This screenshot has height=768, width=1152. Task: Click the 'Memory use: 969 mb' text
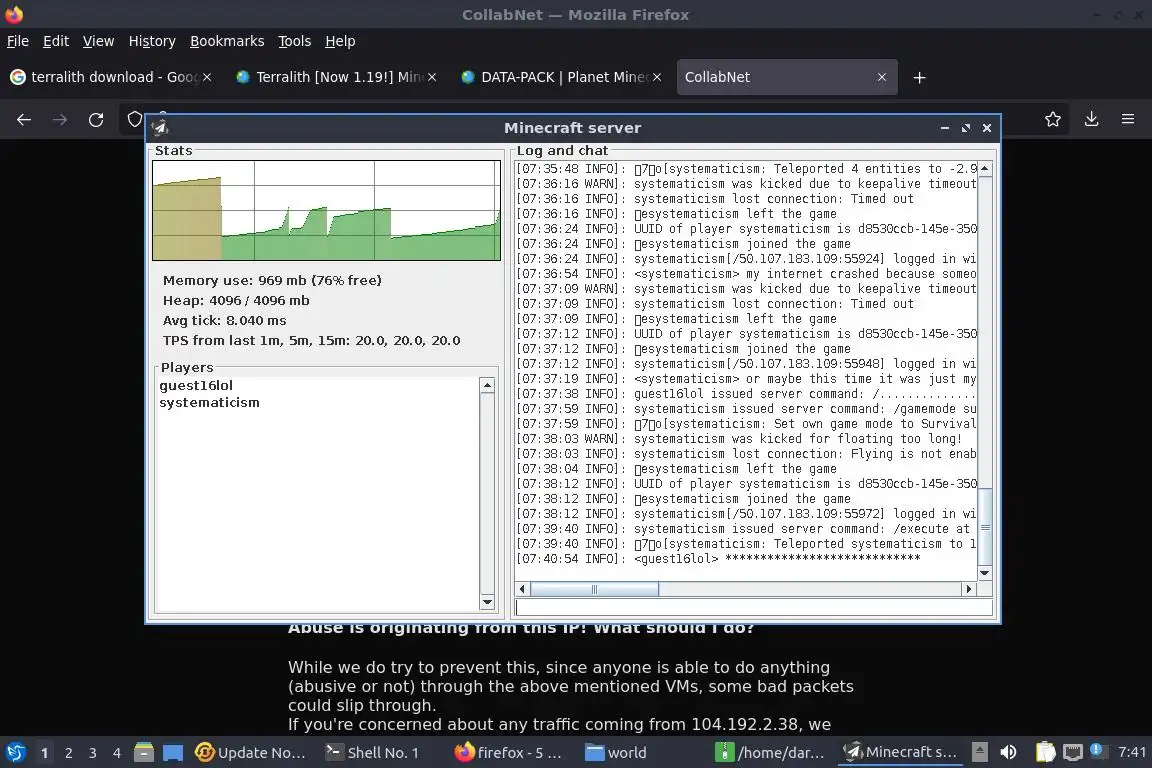(x=272, y=280)
